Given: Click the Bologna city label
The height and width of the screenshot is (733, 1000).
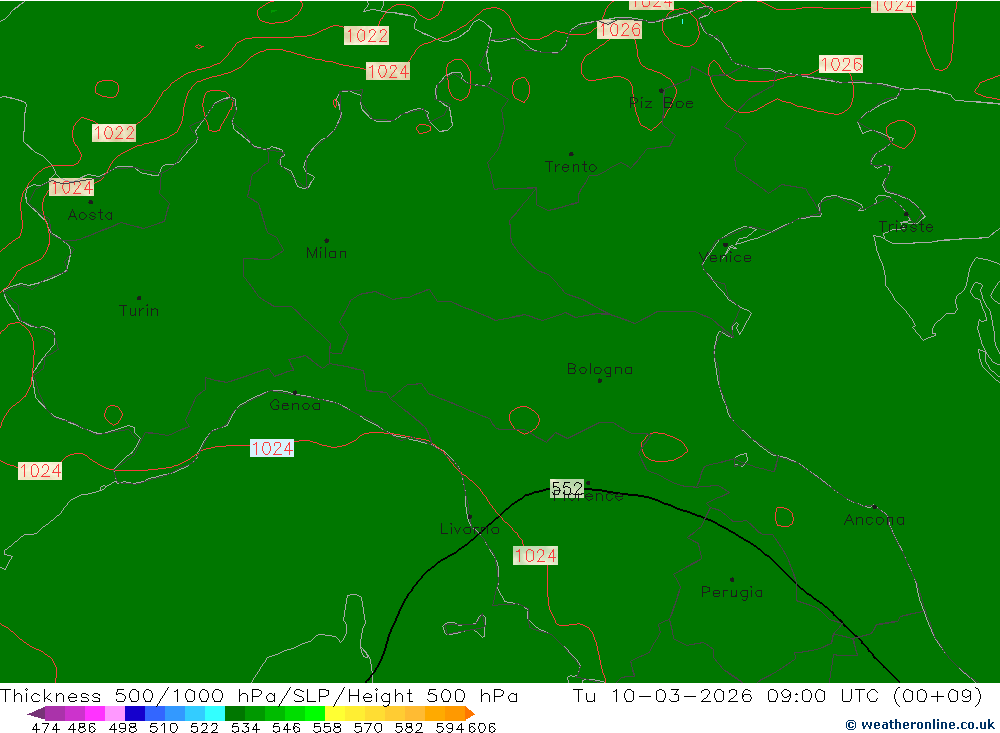Looking at the screenshot, I should tap(600, 369).
